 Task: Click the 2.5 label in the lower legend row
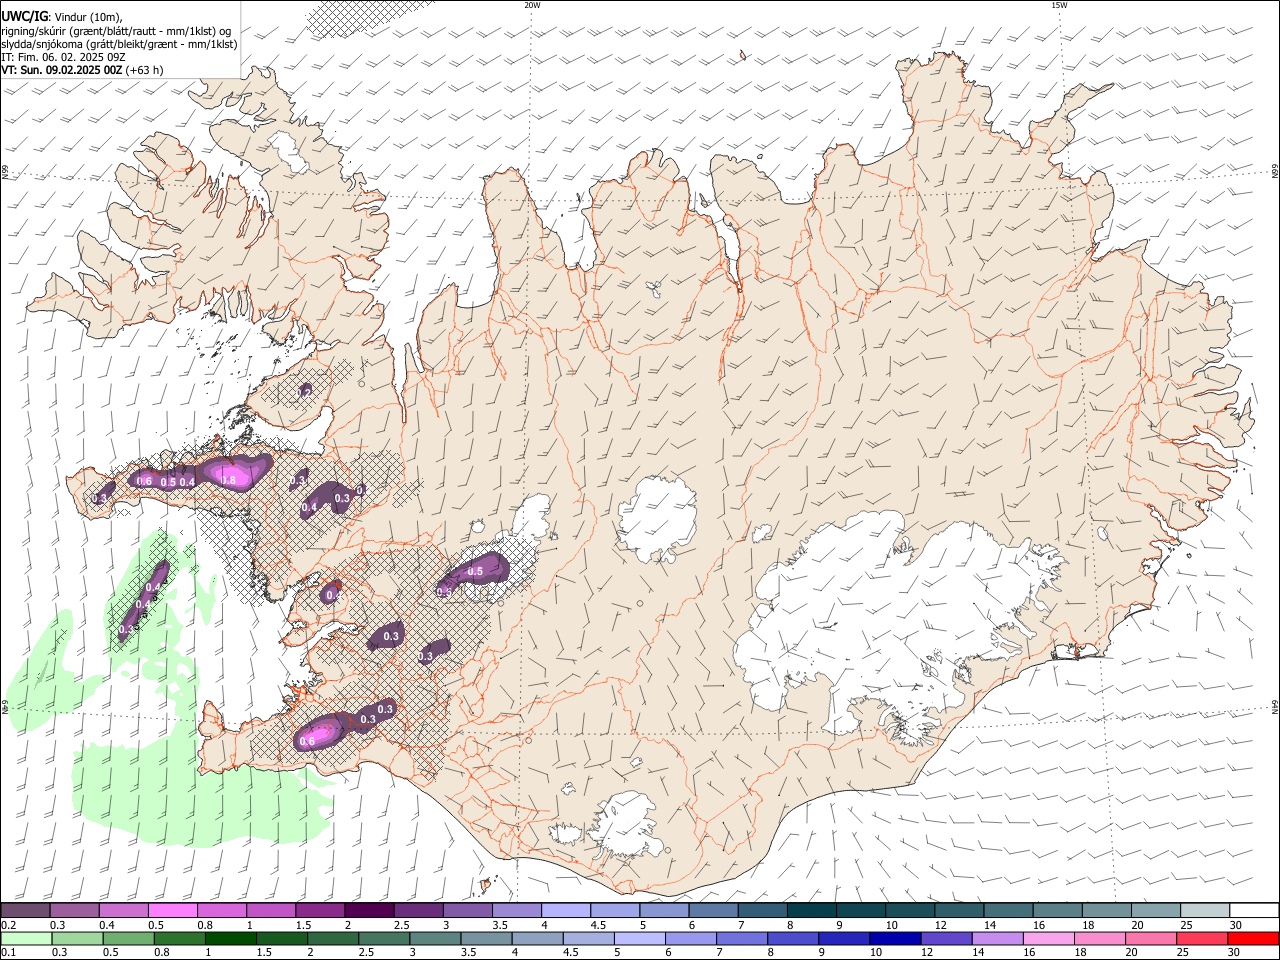tap(367, 953)
